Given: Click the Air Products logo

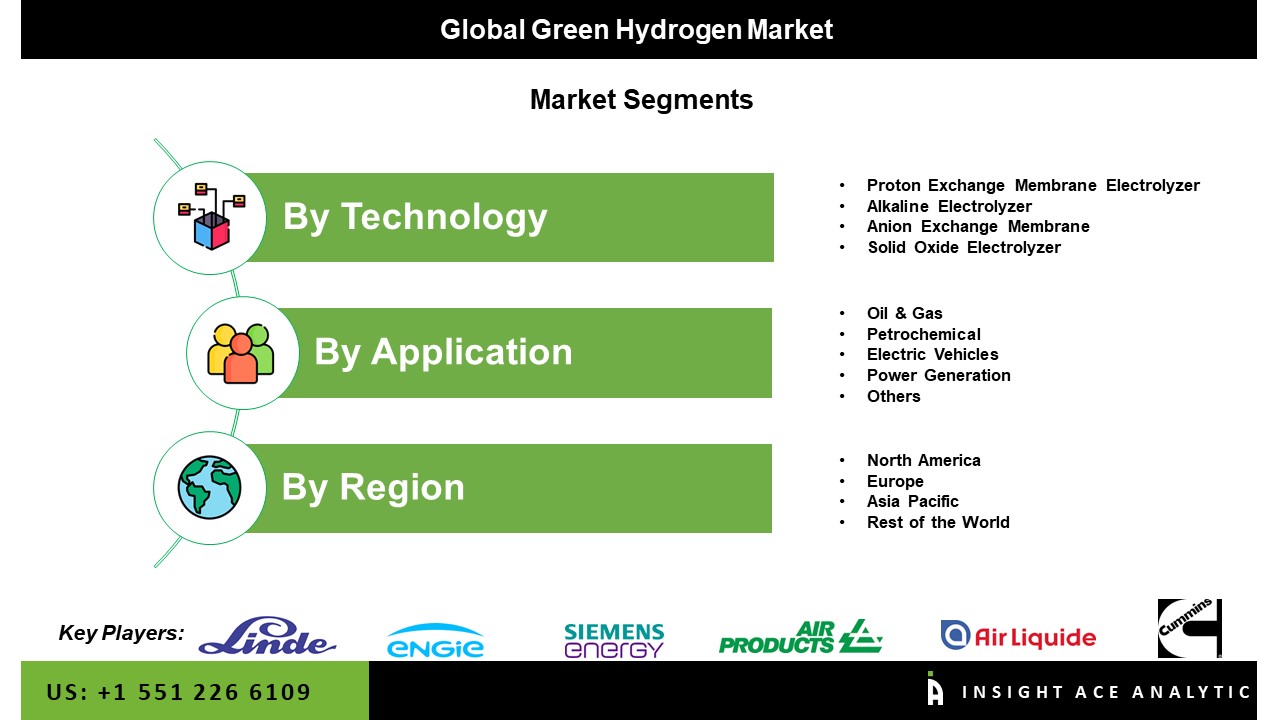Looking at the screenshot, I should click(x=799, y=637).
